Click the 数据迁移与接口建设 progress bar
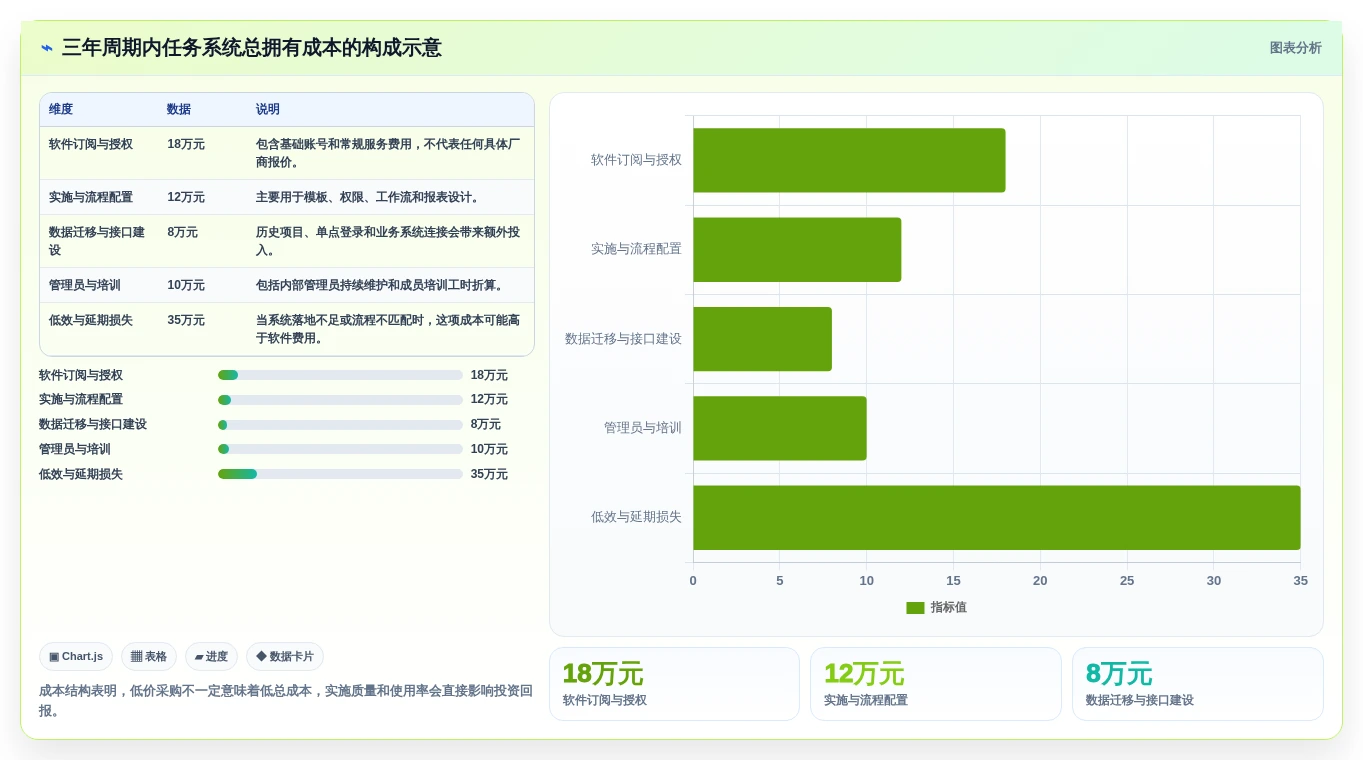The width and height of the screenshot is (1363, 760). [340, 425]
